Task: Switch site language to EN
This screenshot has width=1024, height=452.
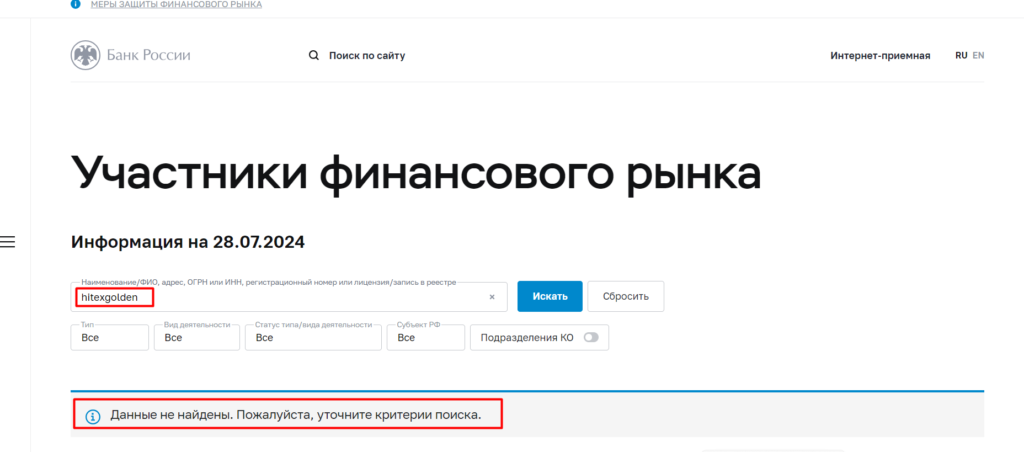Action: [978, 56]
